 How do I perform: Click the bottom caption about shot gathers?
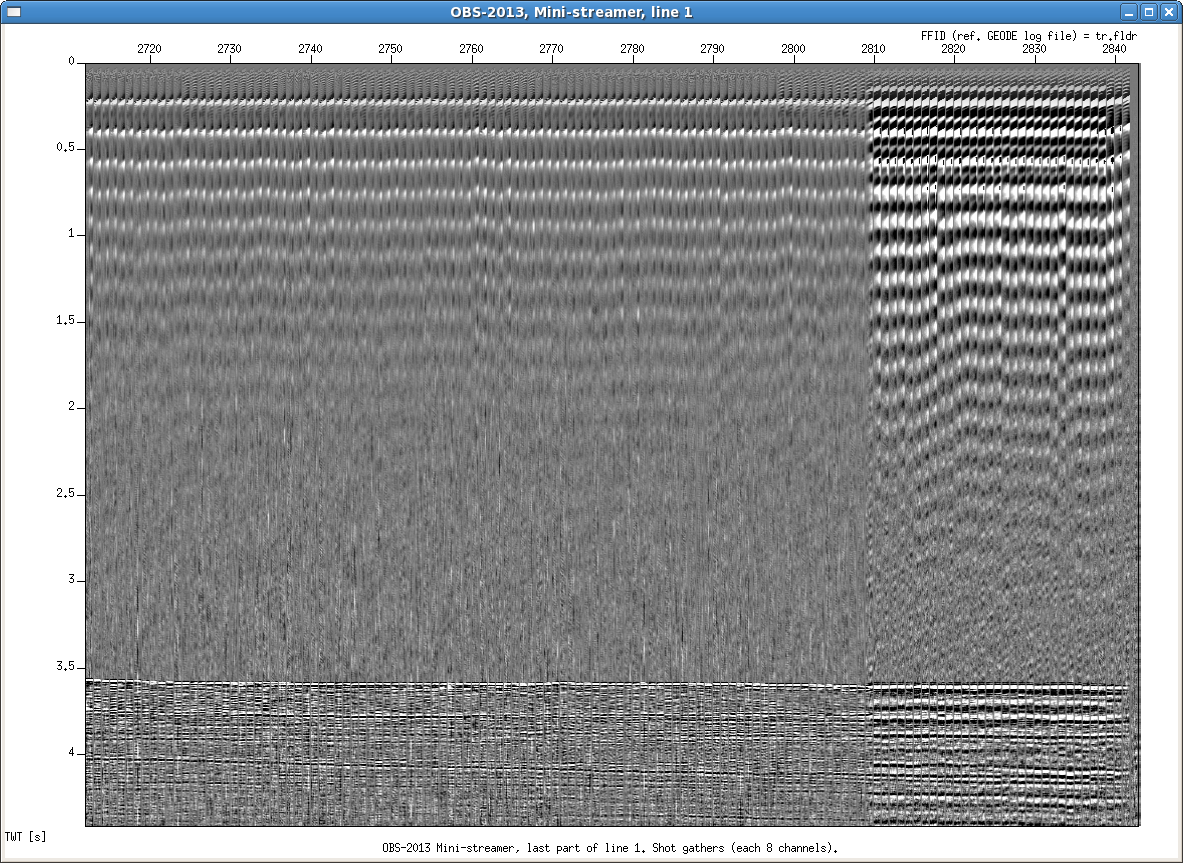pos(609,847)
